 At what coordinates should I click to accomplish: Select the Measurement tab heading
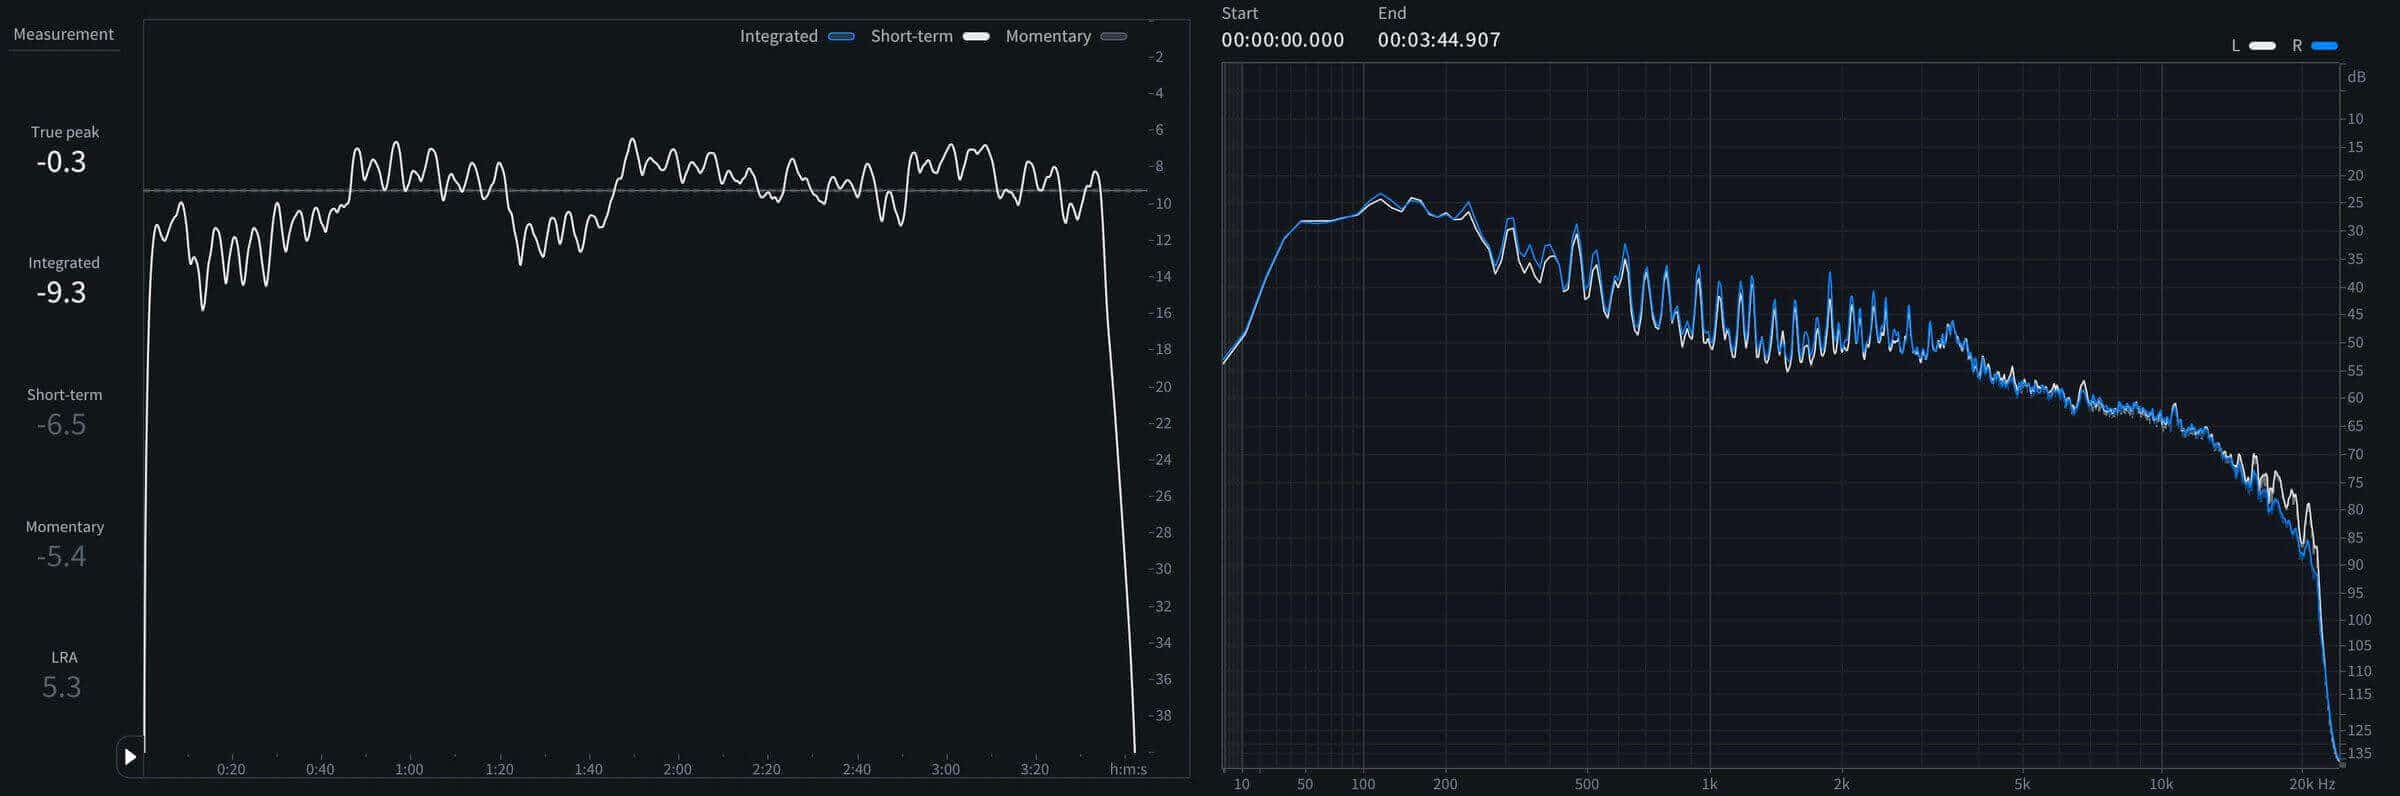tap(63, 34)
